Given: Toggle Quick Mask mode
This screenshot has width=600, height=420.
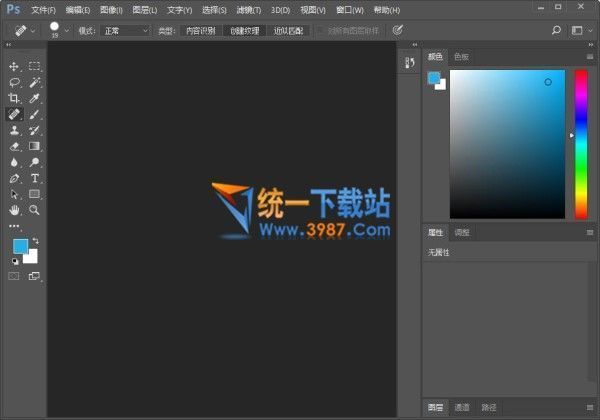Looking at the screenshot, I should [x=14, y=275].
